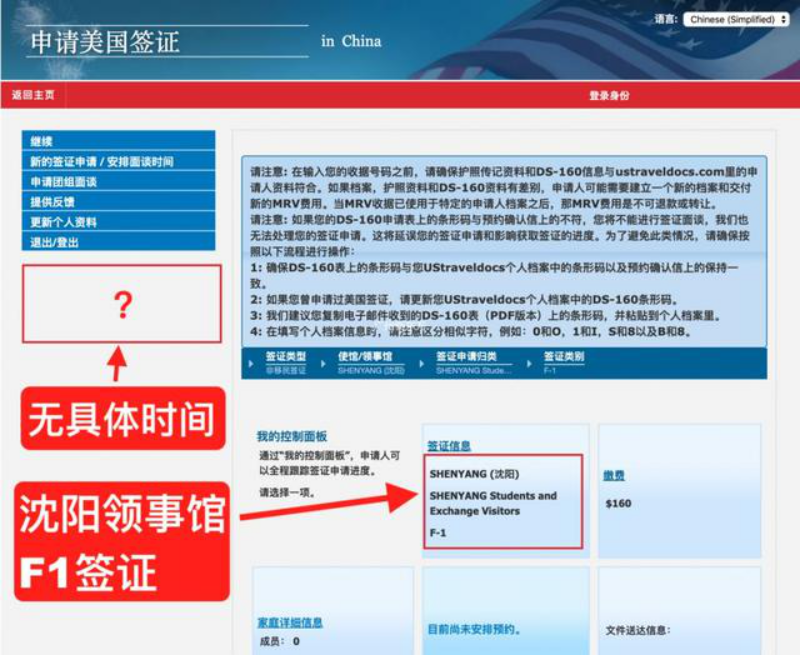Select the 使馆/领事馆 breadcrumb step
Image resolution: width=800 pixels, height=655 pixels.
(364, 357)
